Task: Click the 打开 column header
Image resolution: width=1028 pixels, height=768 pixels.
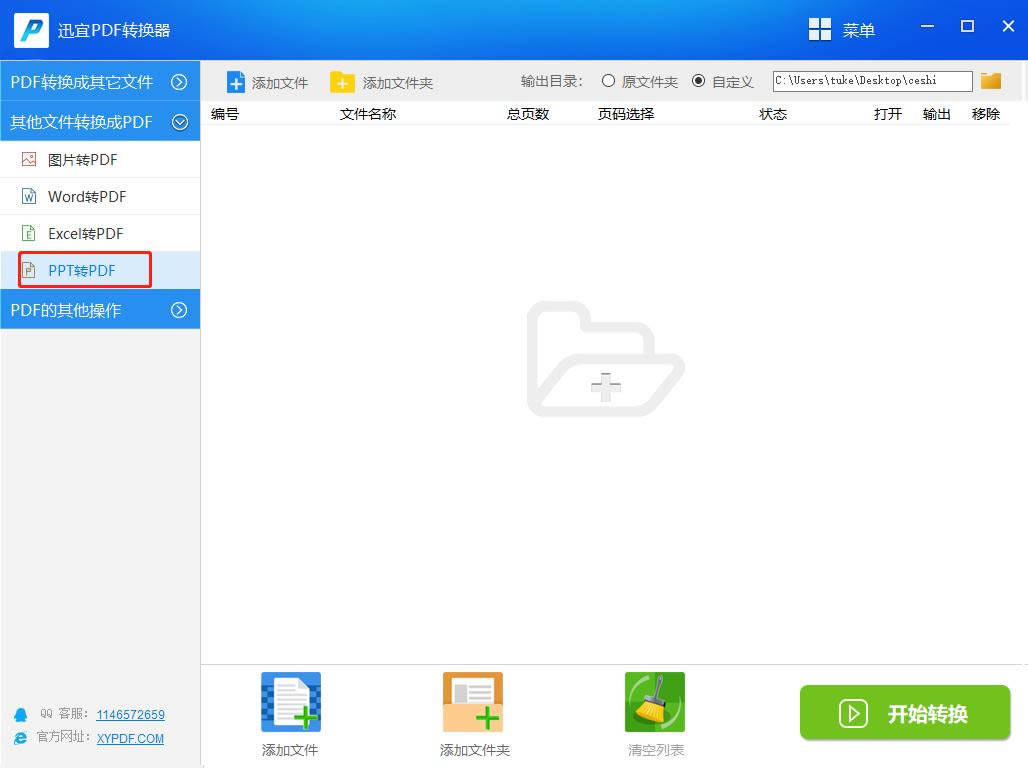Action: (888, 114)
